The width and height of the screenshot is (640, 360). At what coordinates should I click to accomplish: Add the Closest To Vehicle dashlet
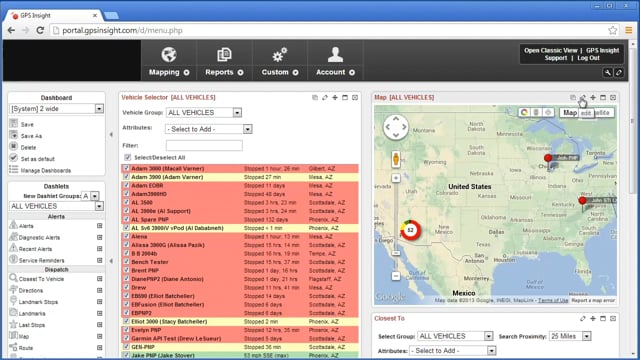(100, 279)
